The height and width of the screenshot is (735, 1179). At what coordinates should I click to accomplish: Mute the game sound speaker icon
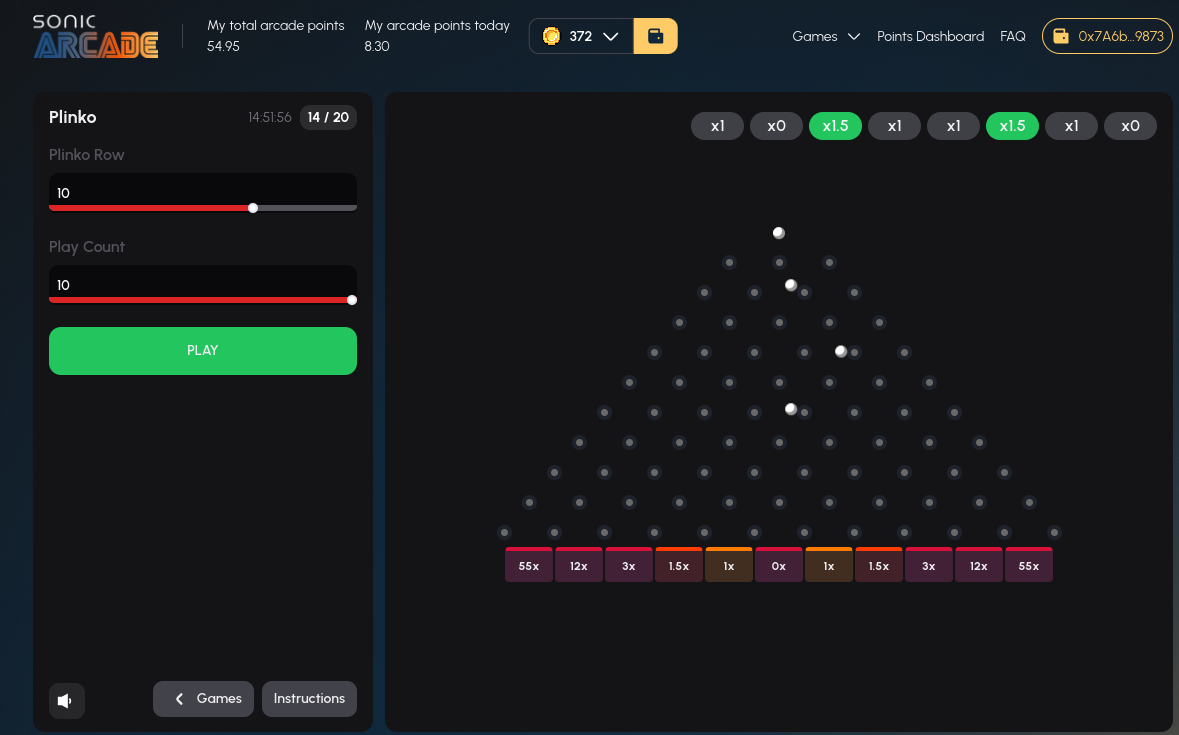coord(66,700)
